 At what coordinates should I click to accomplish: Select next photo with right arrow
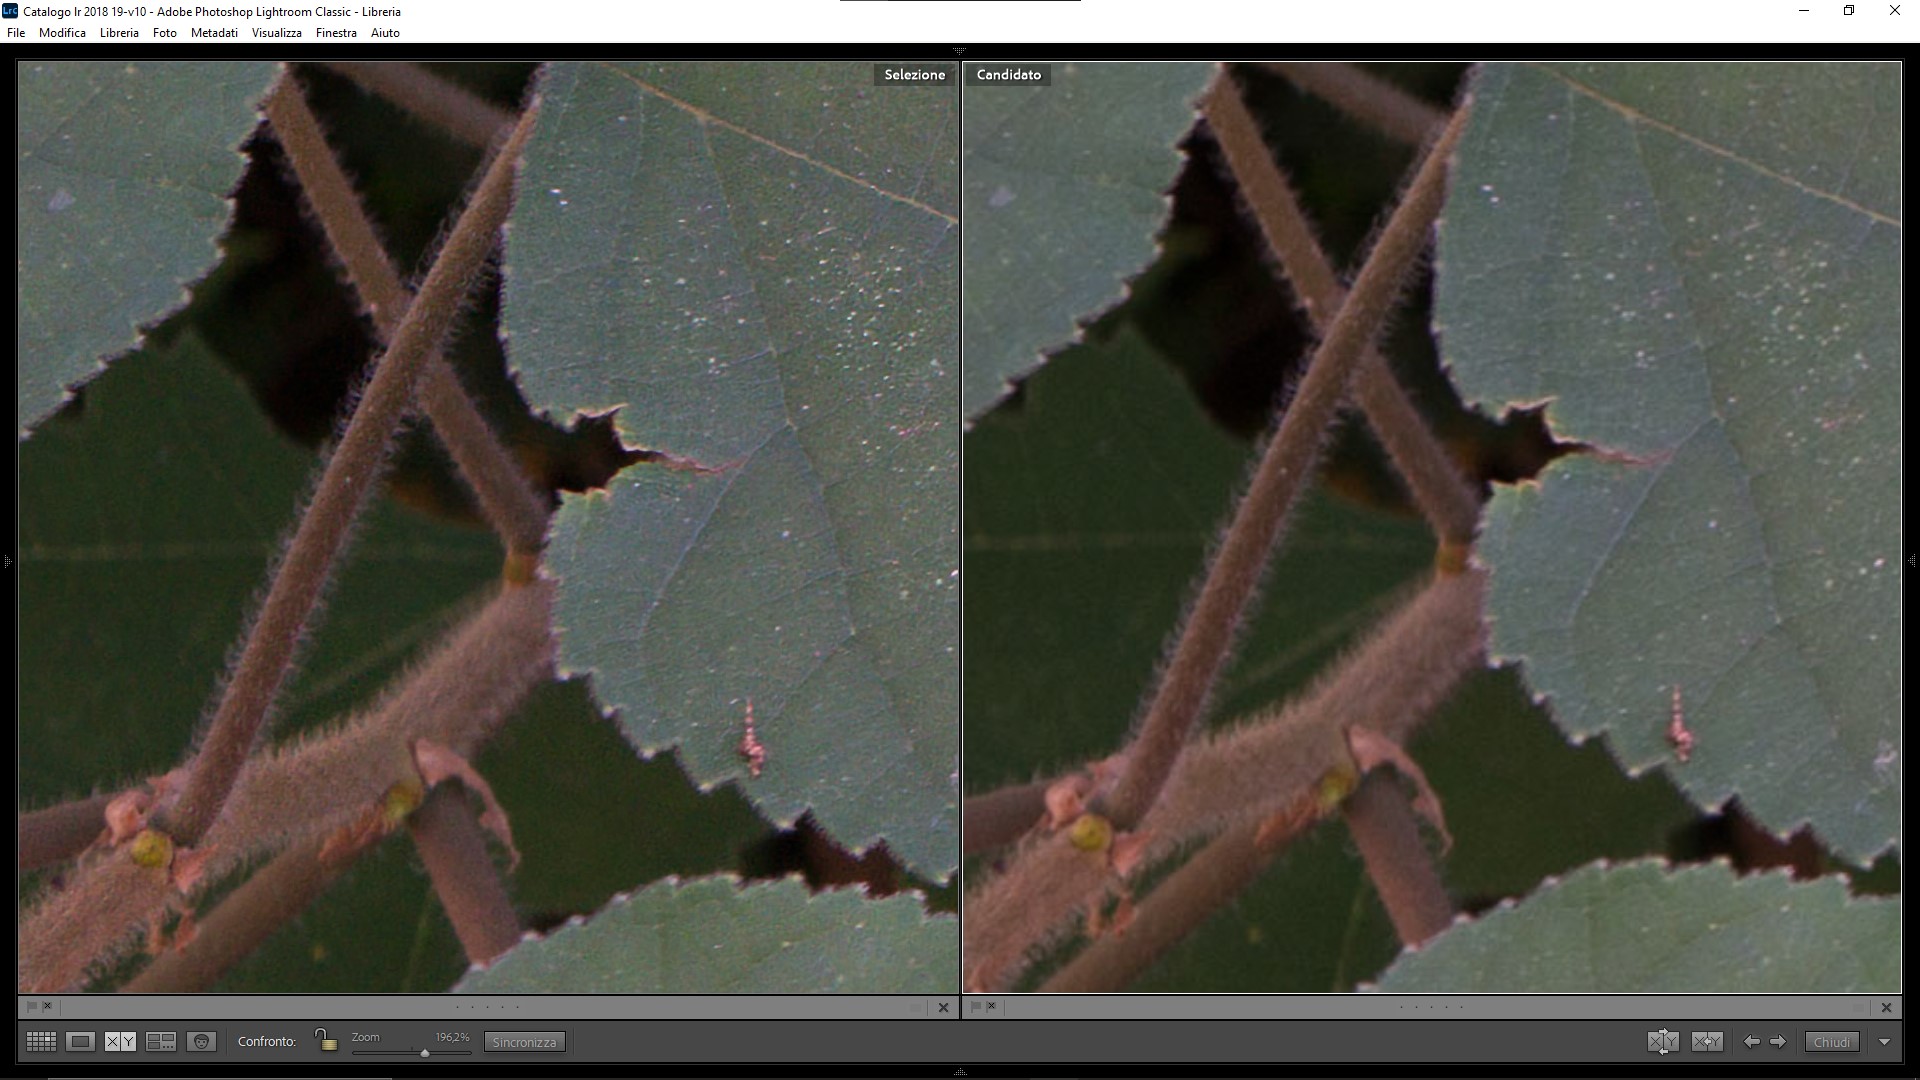pos(1778,1042)
